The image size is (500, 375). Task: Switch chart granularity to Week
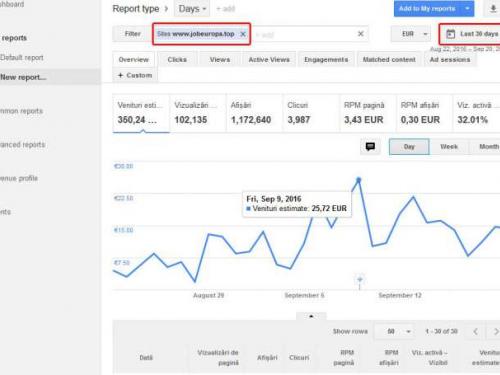tap(449, 147)
